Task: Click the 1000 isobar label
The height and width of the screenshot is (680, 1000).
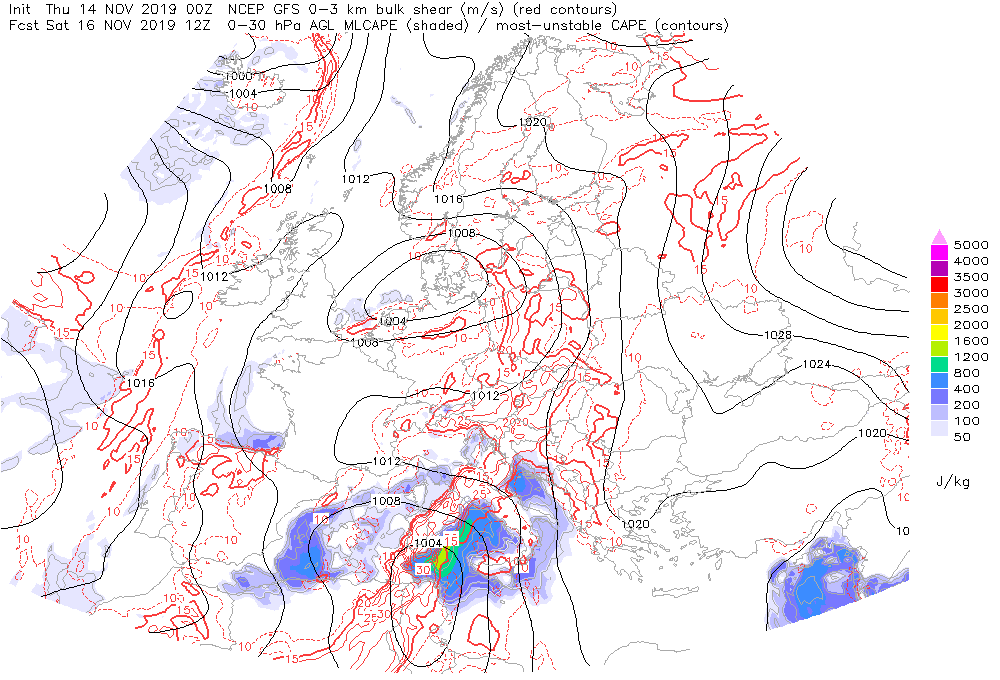Action: pyautogui.click(x=239, y=76)
